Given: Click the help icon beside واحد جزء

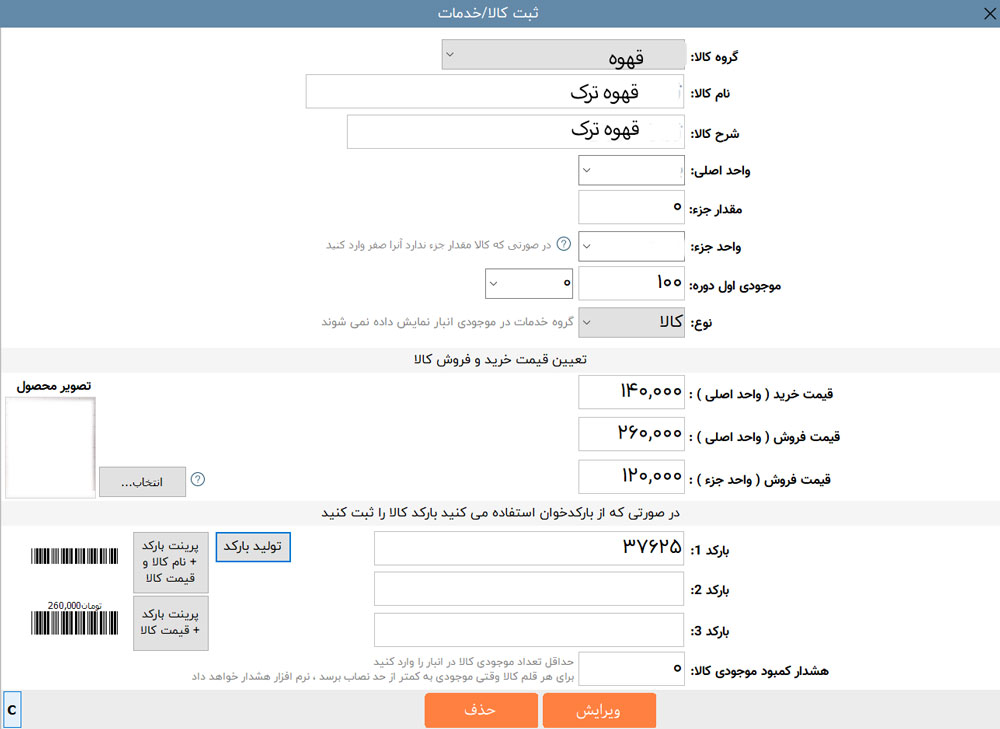Looking at the screenshot, I should (564, 244).
